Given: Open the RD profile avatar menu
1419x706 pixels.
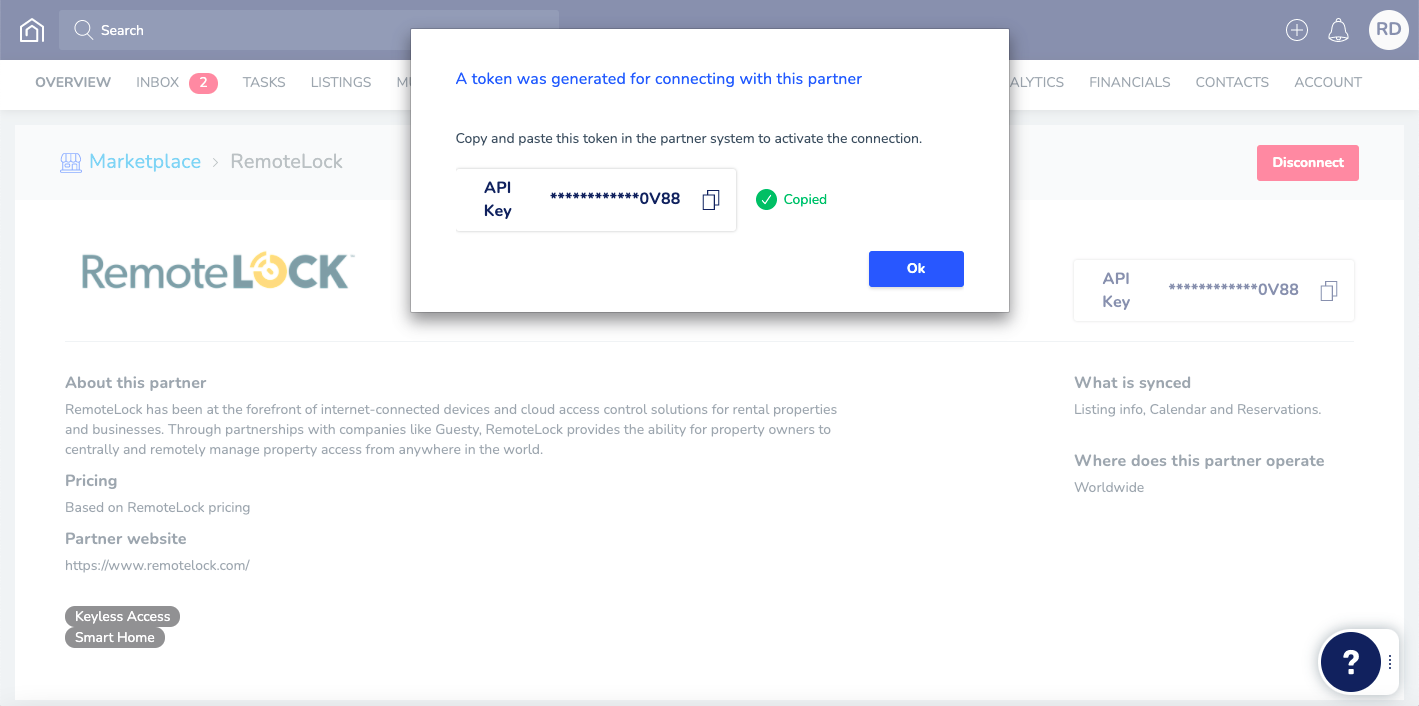Looking at the screenshot, I should point(1388,30).
